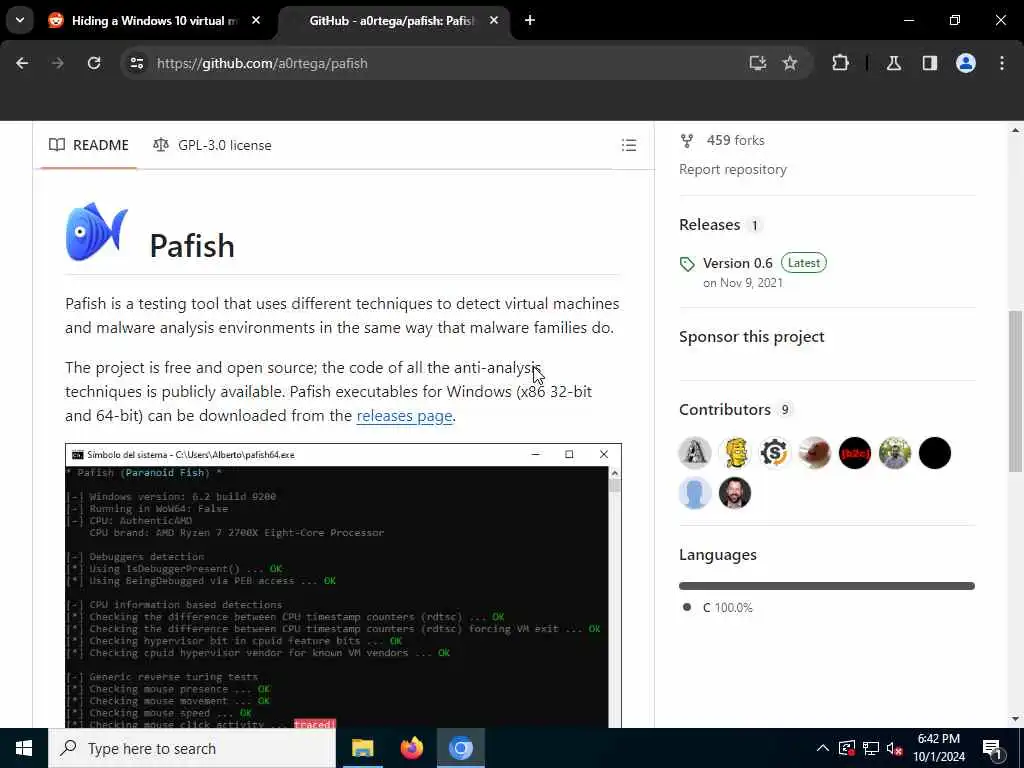The height and width of the screenshot is (768, 1024).
Task: Open the yellow cartoon contributor avatar
Action: 735,453
